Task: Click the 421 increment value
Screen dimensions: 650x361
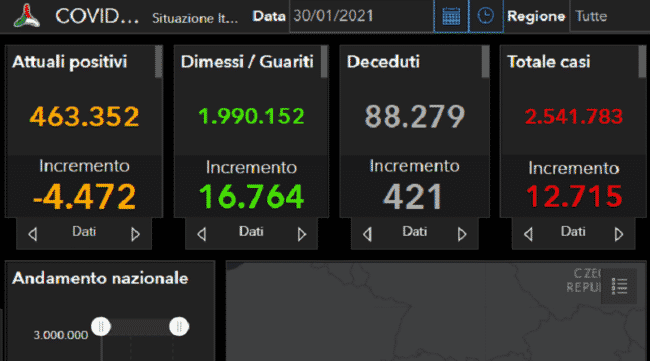Action: [413, 197]
